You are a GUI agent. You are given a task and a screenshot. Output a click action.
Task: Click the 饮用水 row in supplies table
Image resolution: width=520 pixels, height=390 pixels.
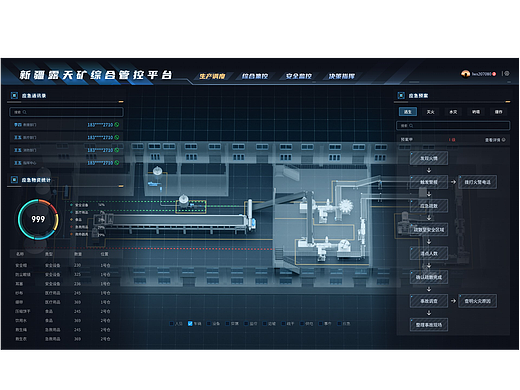63,320
